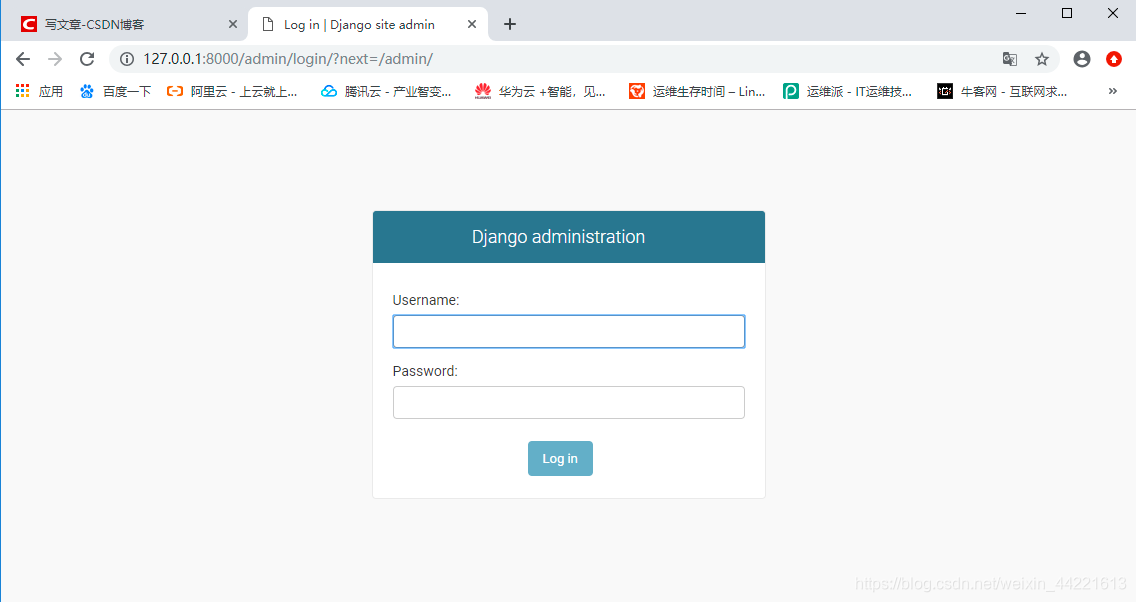Close the 写文章-CSDN博客 tab
1136x602 pixels.
pyautogui.click(x=233, y=25)
